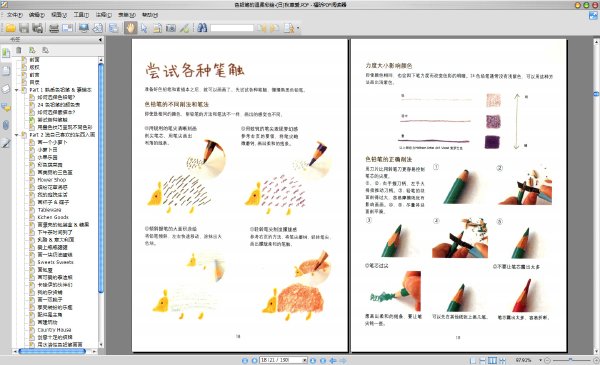This screenshot has width=600, height=365.
Task: Switch to single page view mode
Action: point(473,360)
